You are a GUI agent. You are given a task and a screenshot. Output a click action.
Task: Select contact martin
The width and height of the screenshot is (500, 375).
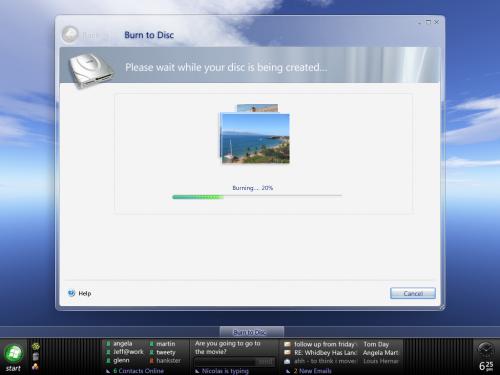point(166,344)
